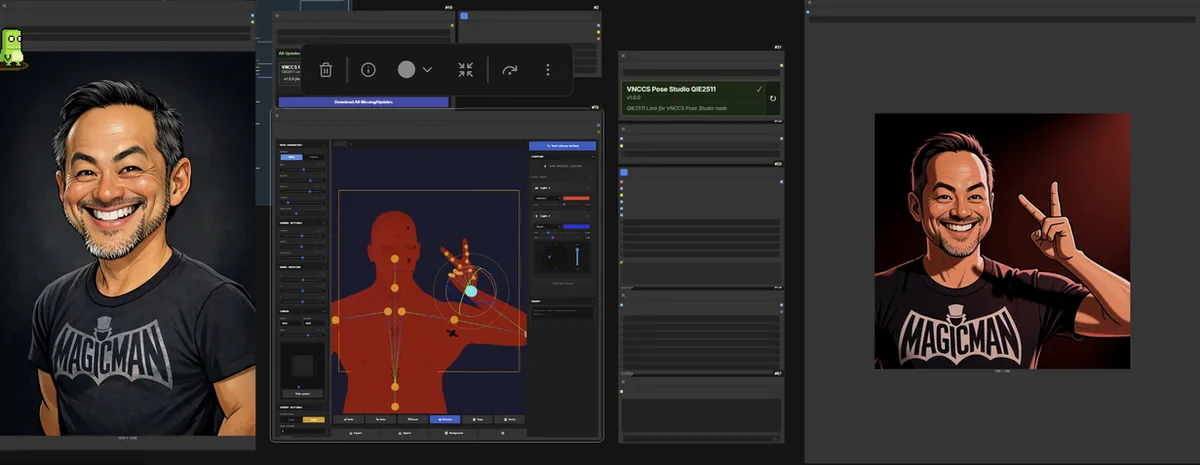Click the caricature input image preview
This screenshot has height=465, width=1200.
(127, 242)
